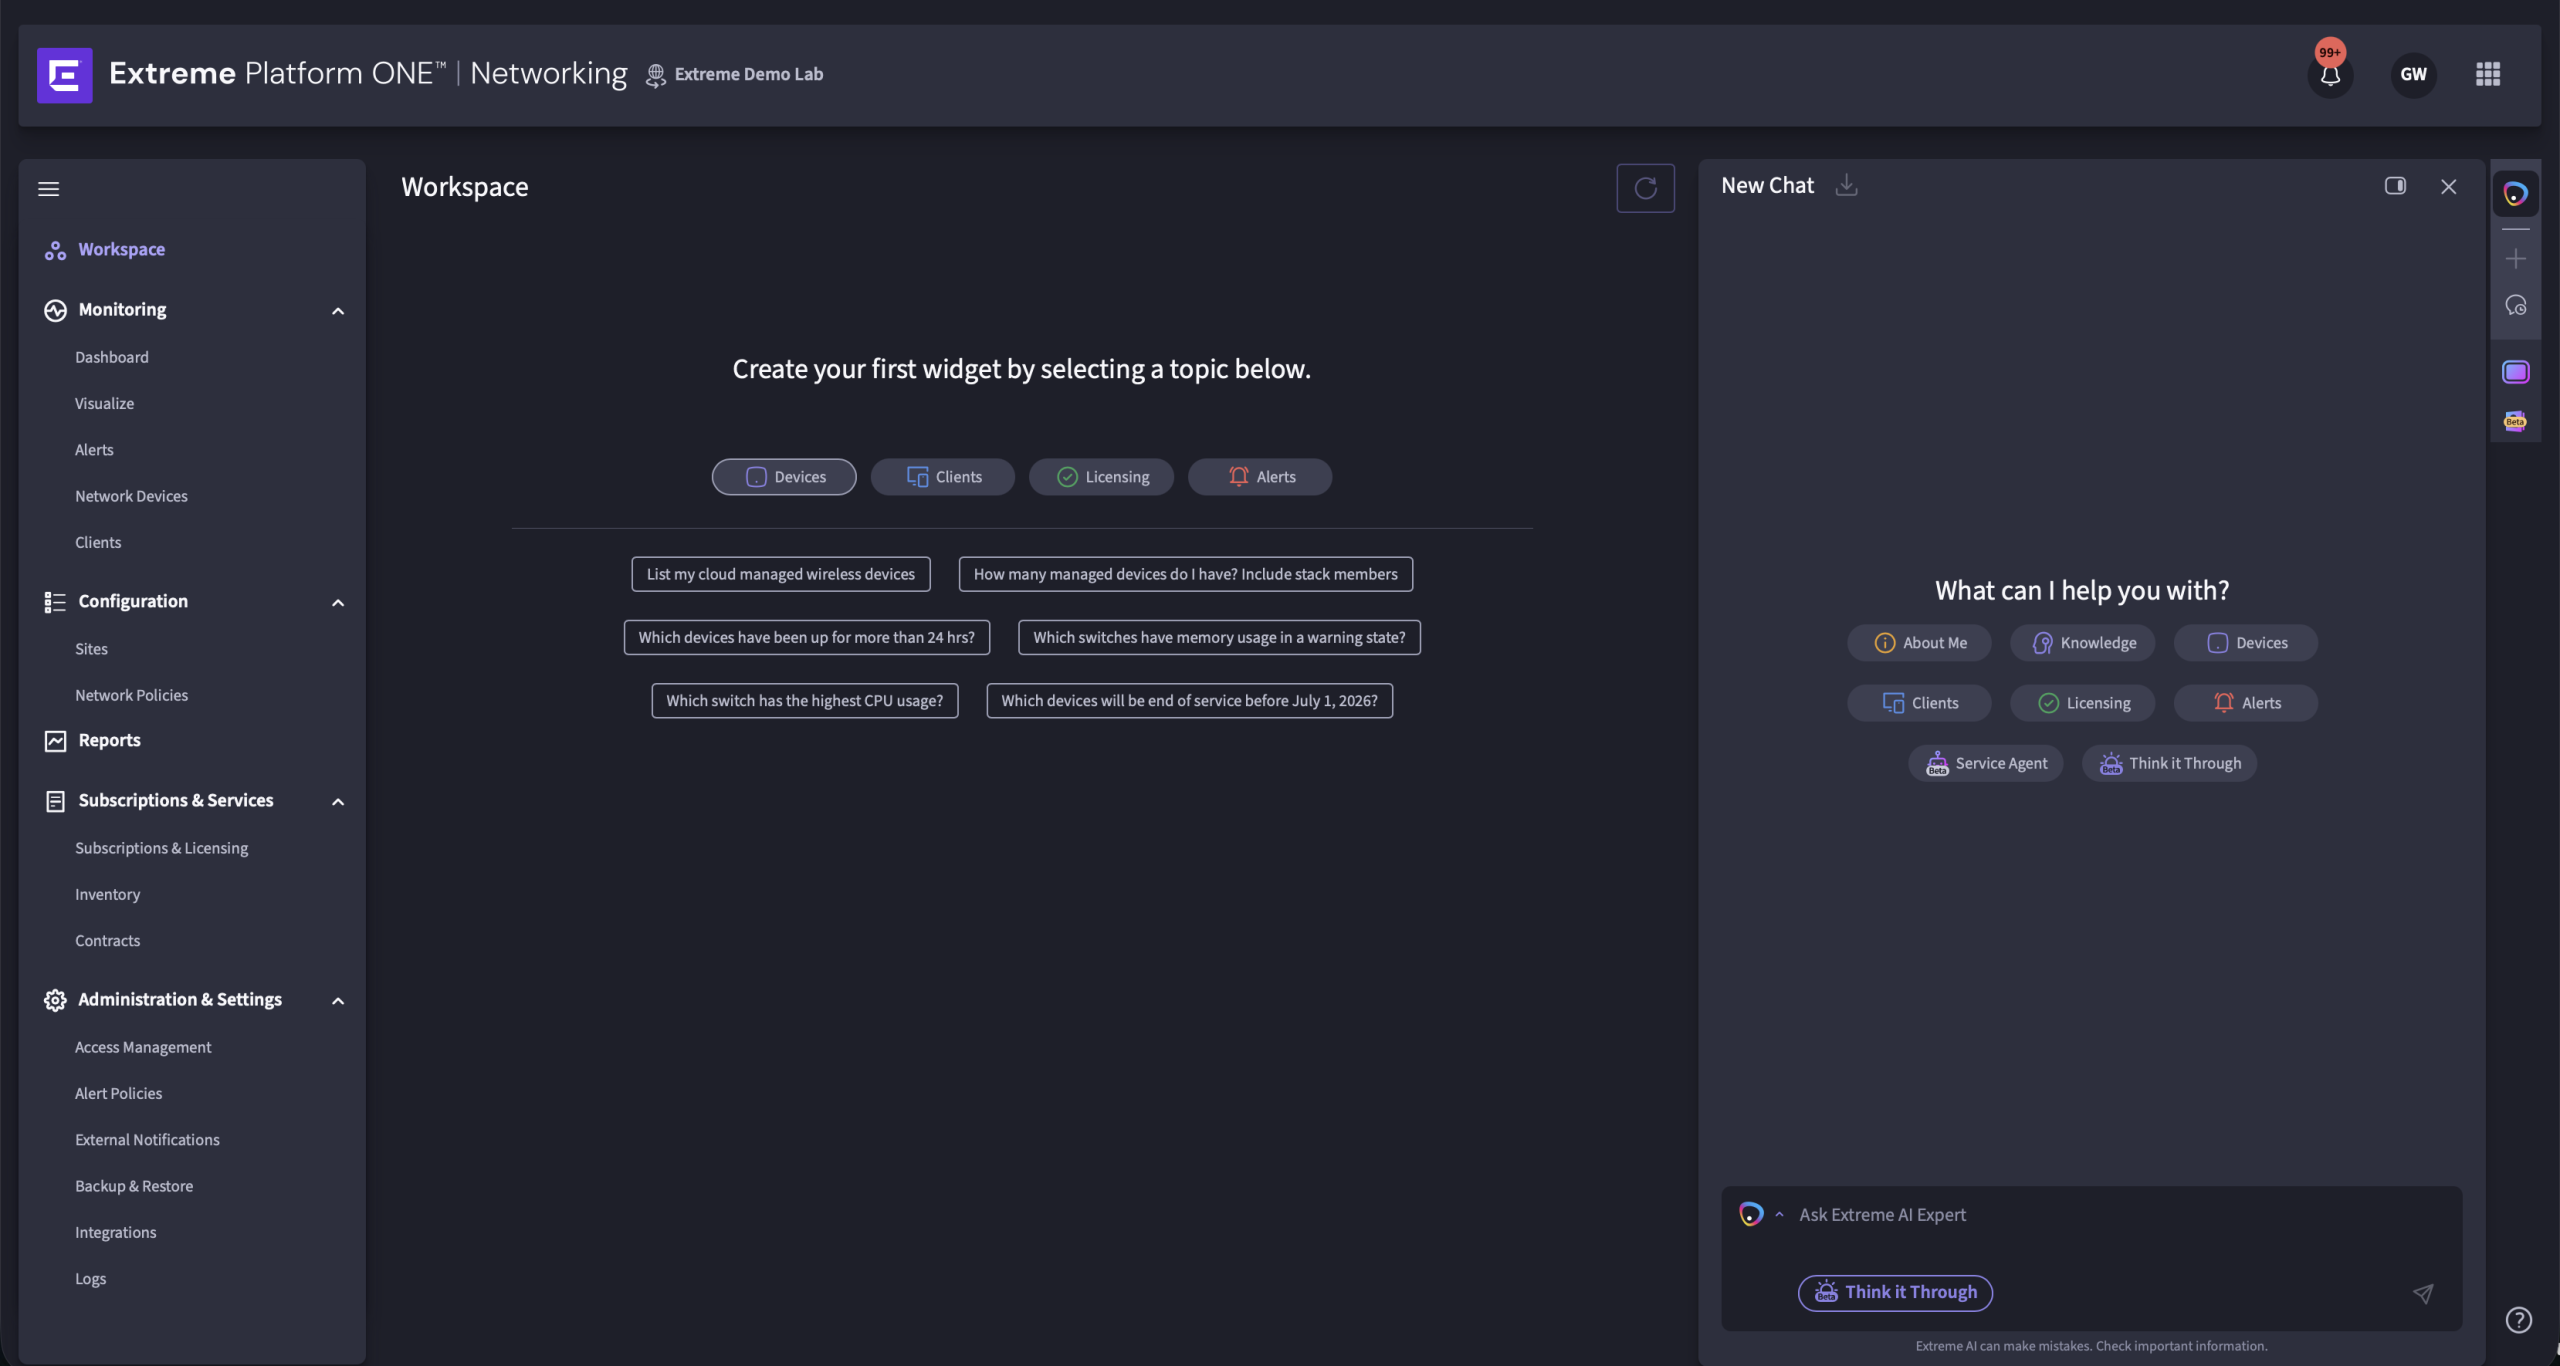This screenshot has width=2560, height=1366.
Task: Click the globe icon beside Extreme Demo Lab
Action: tap(656, 75)
